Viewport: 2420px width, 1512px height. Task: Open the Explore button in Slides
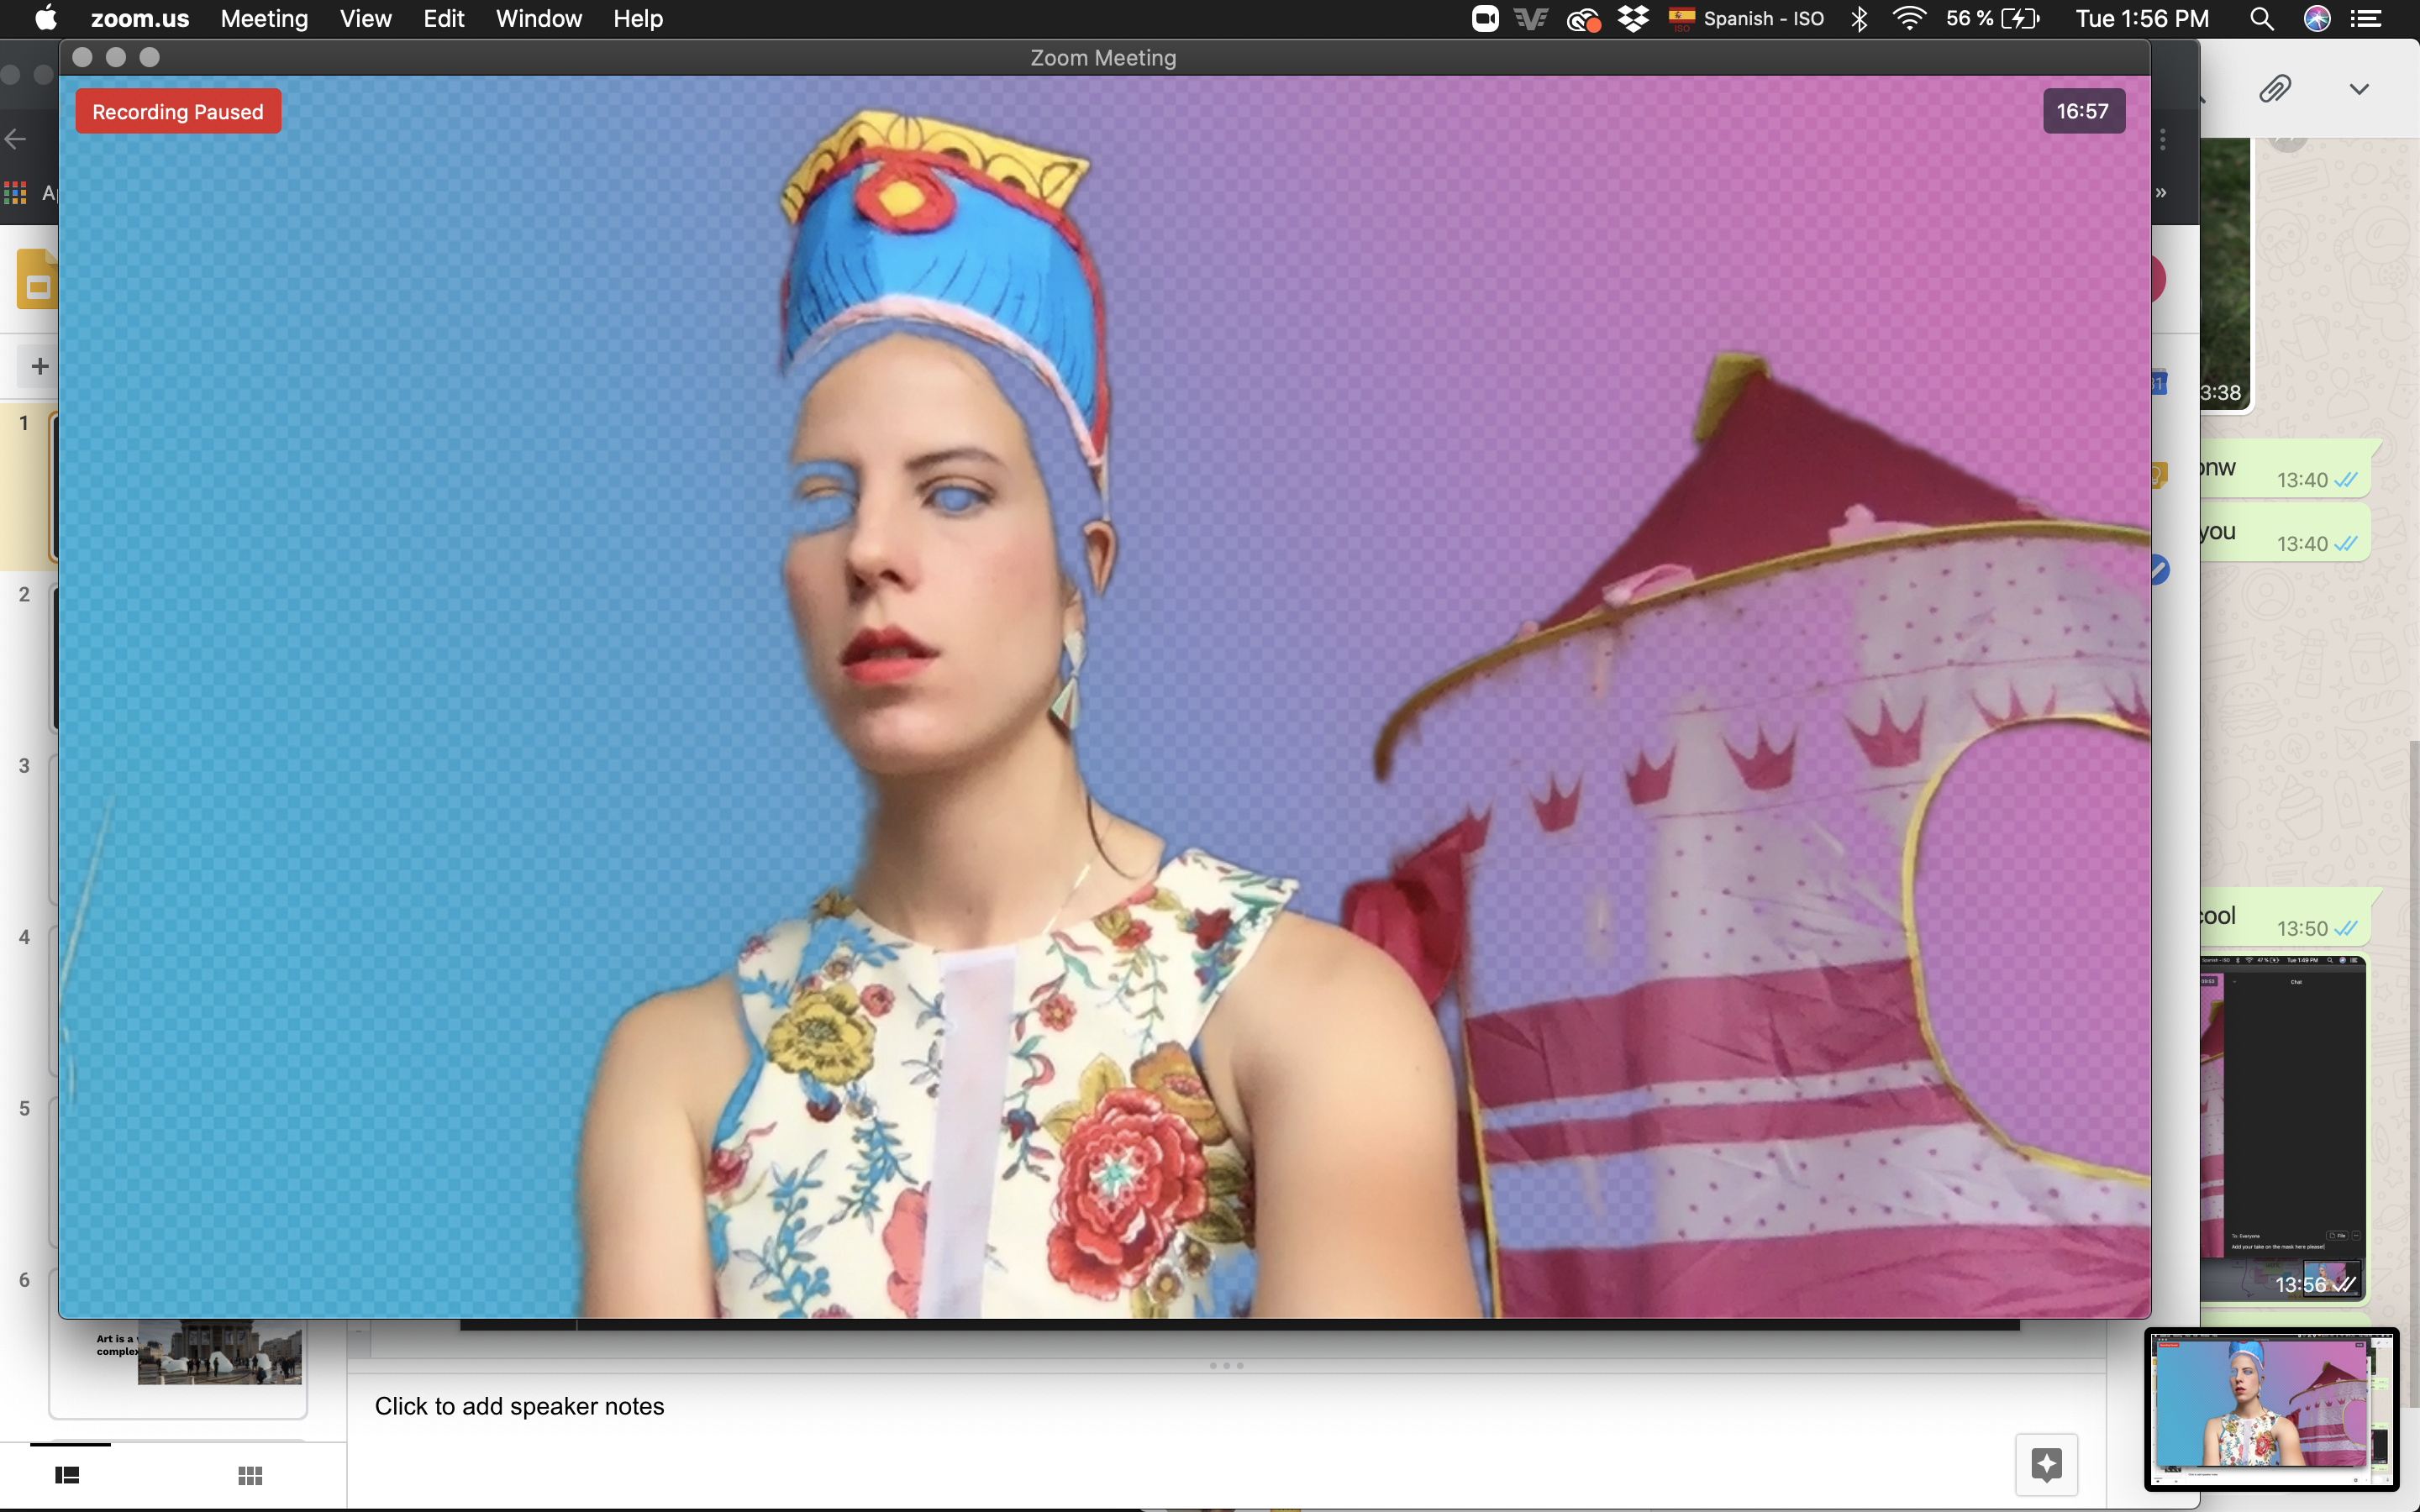click(x=2046, y=1465)
